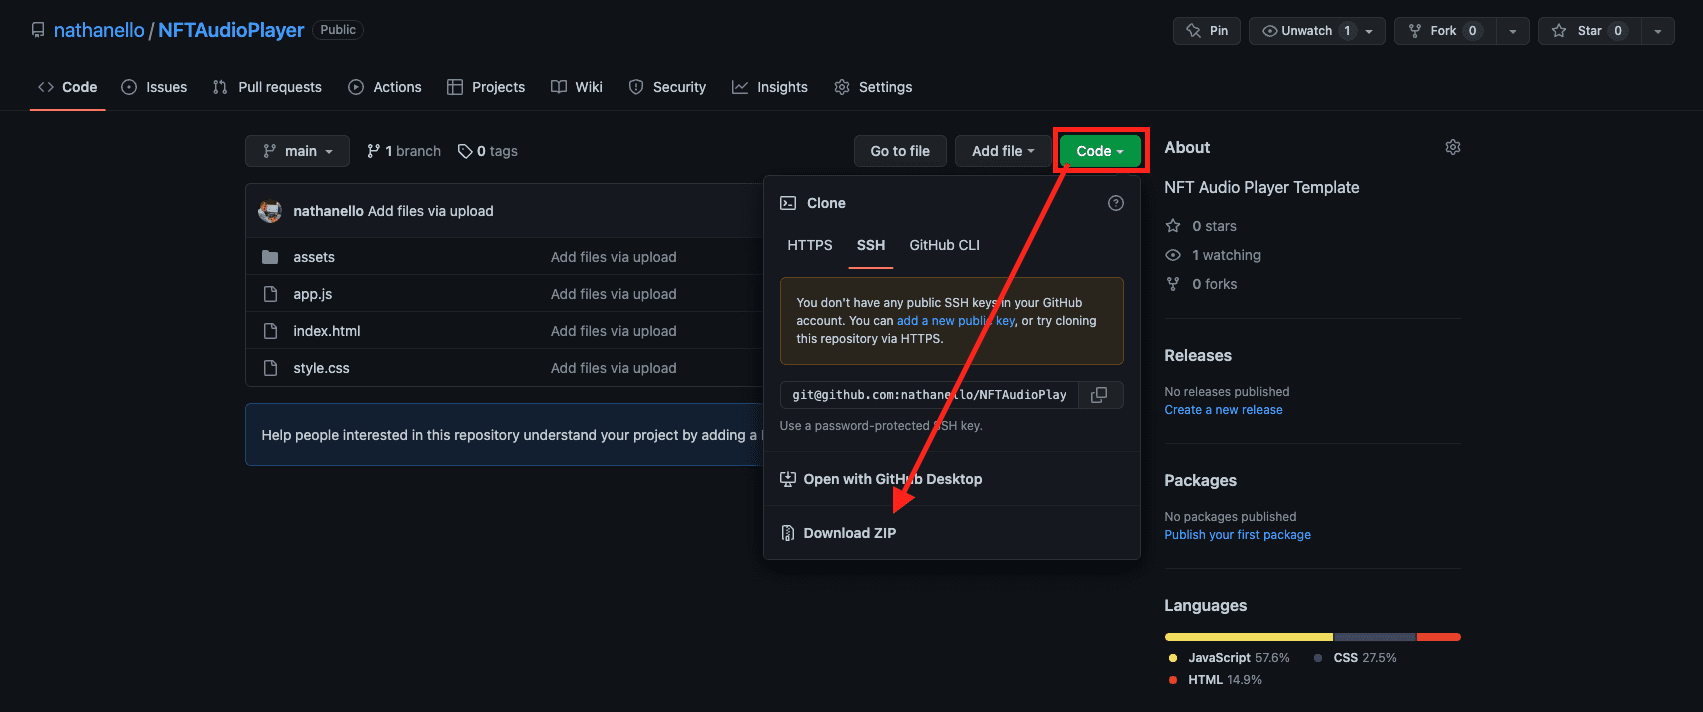Open the NFTAudioPlayer repository title link
This screenshot has width=1703, height=712.
pyautogui.click(x=231, y=30)
